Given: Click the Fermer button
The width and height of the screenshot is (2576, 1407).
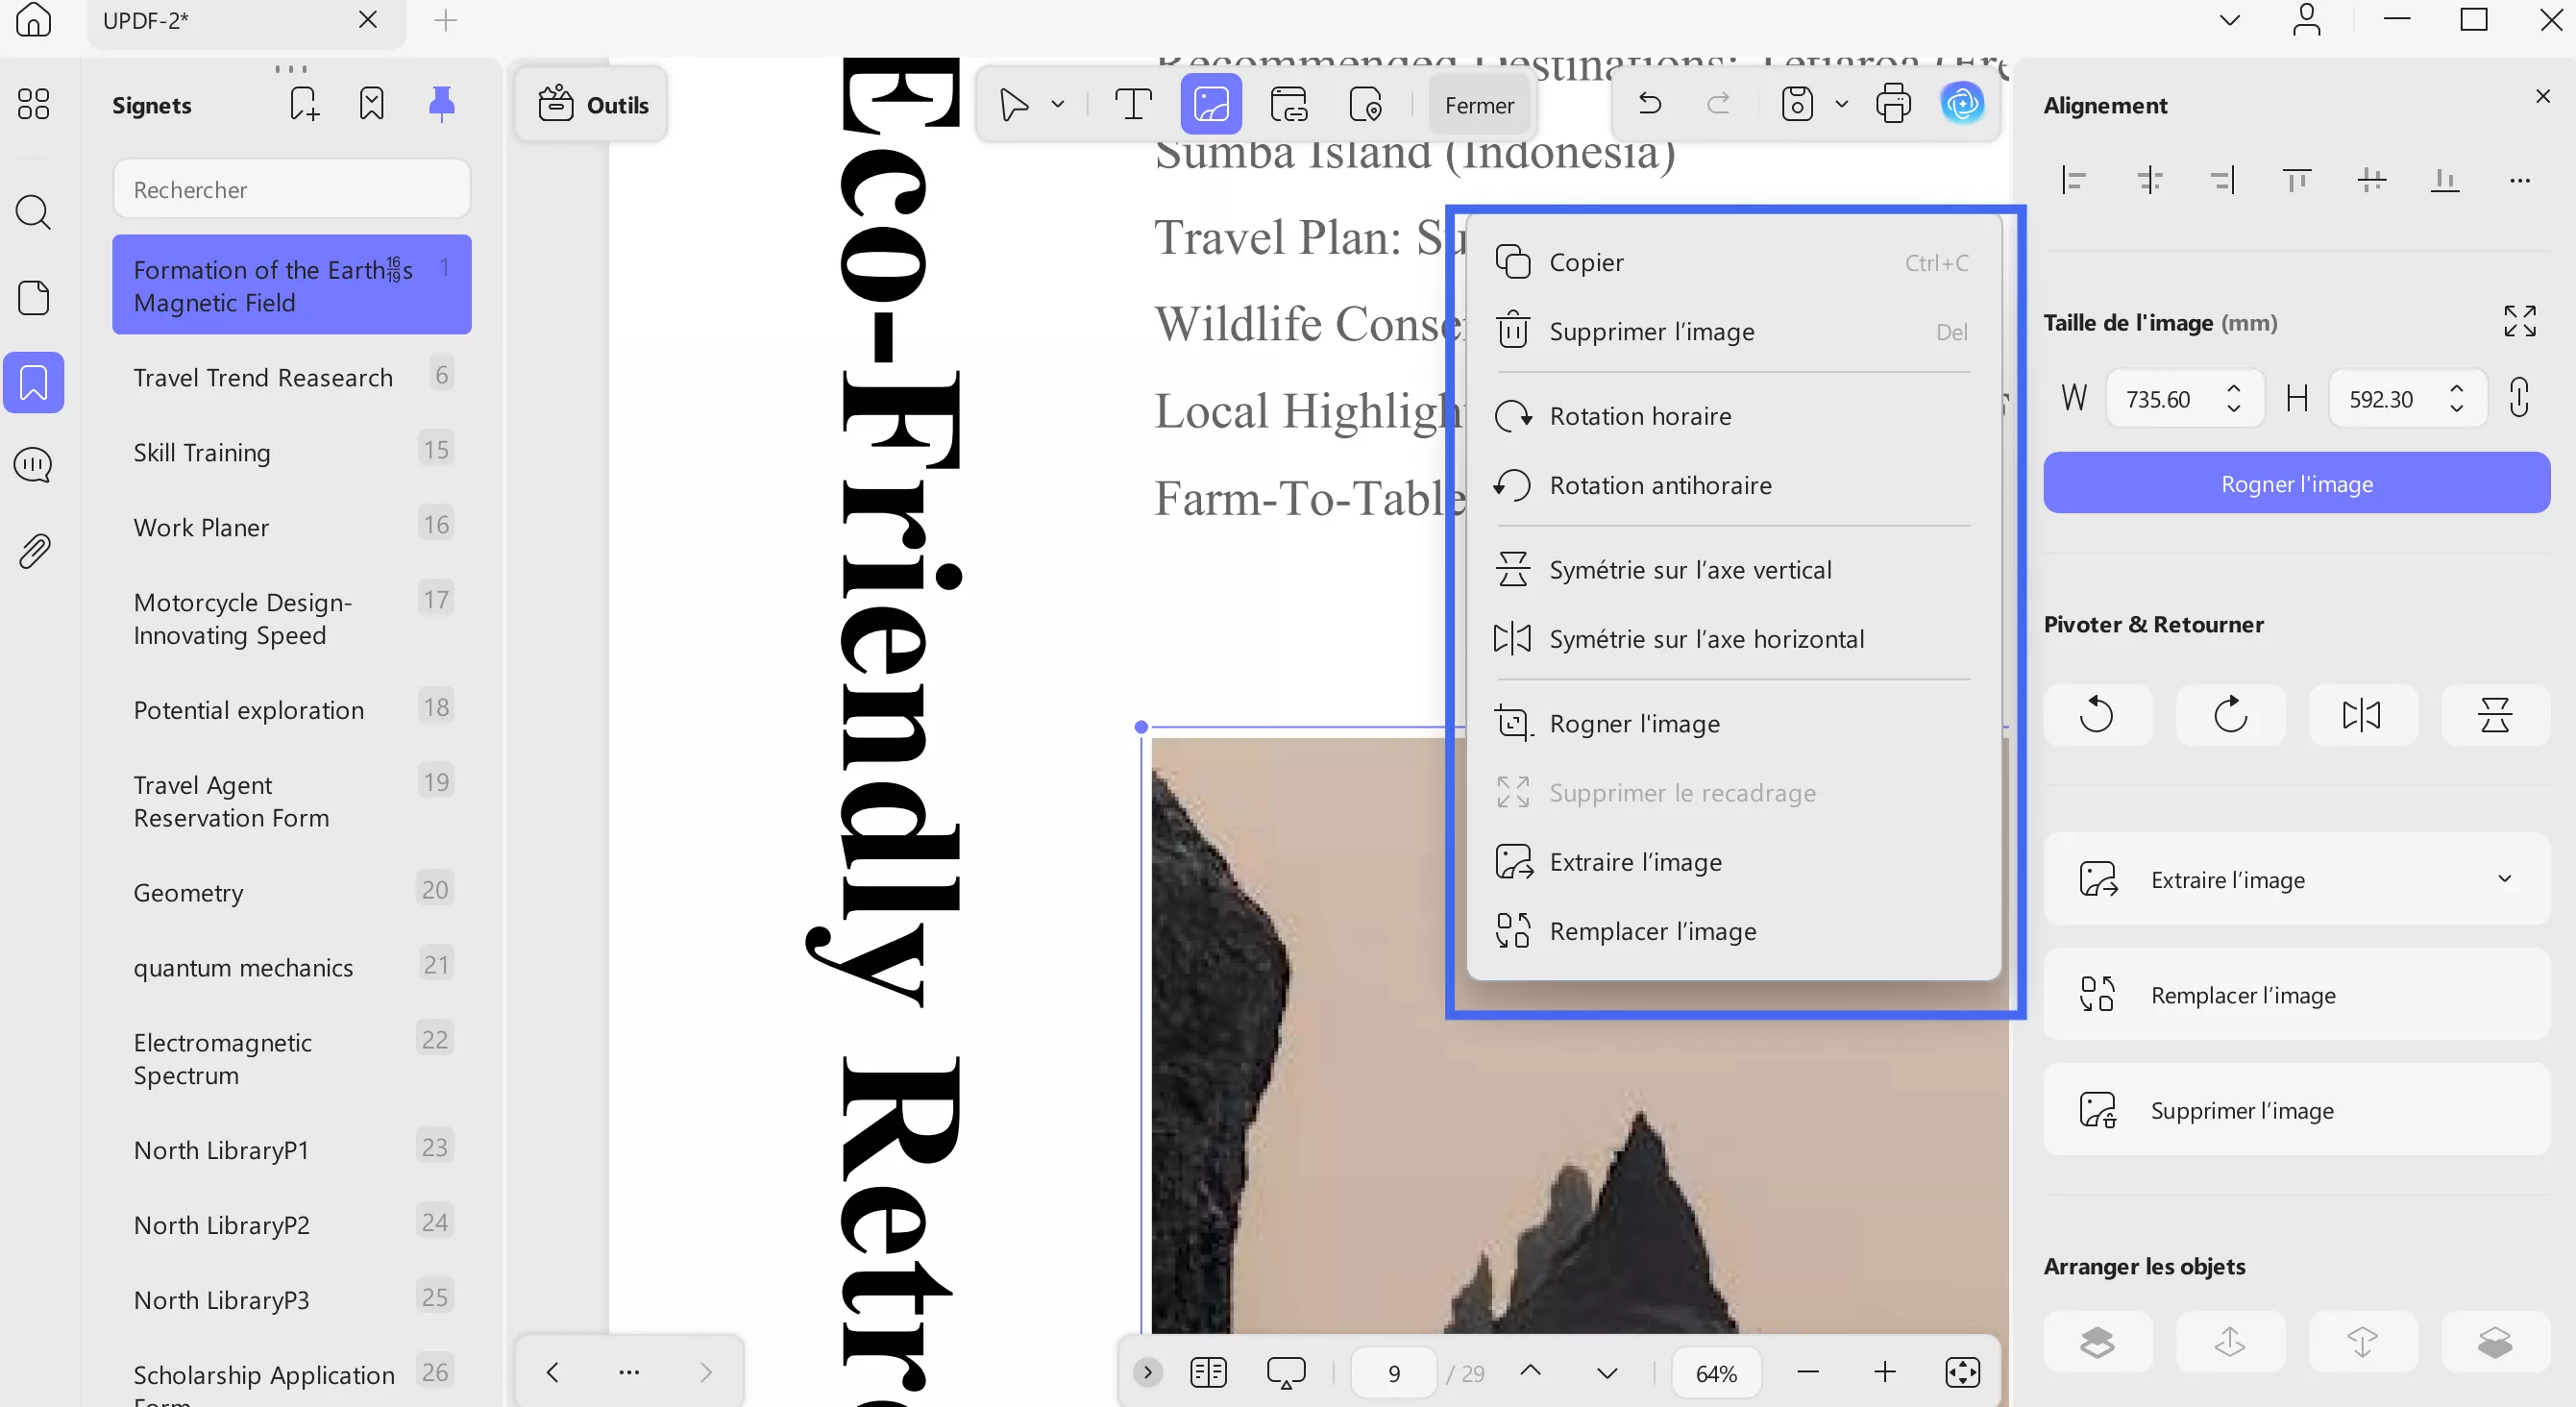Looking at the screenshot, I should [x=1478, y=105].
